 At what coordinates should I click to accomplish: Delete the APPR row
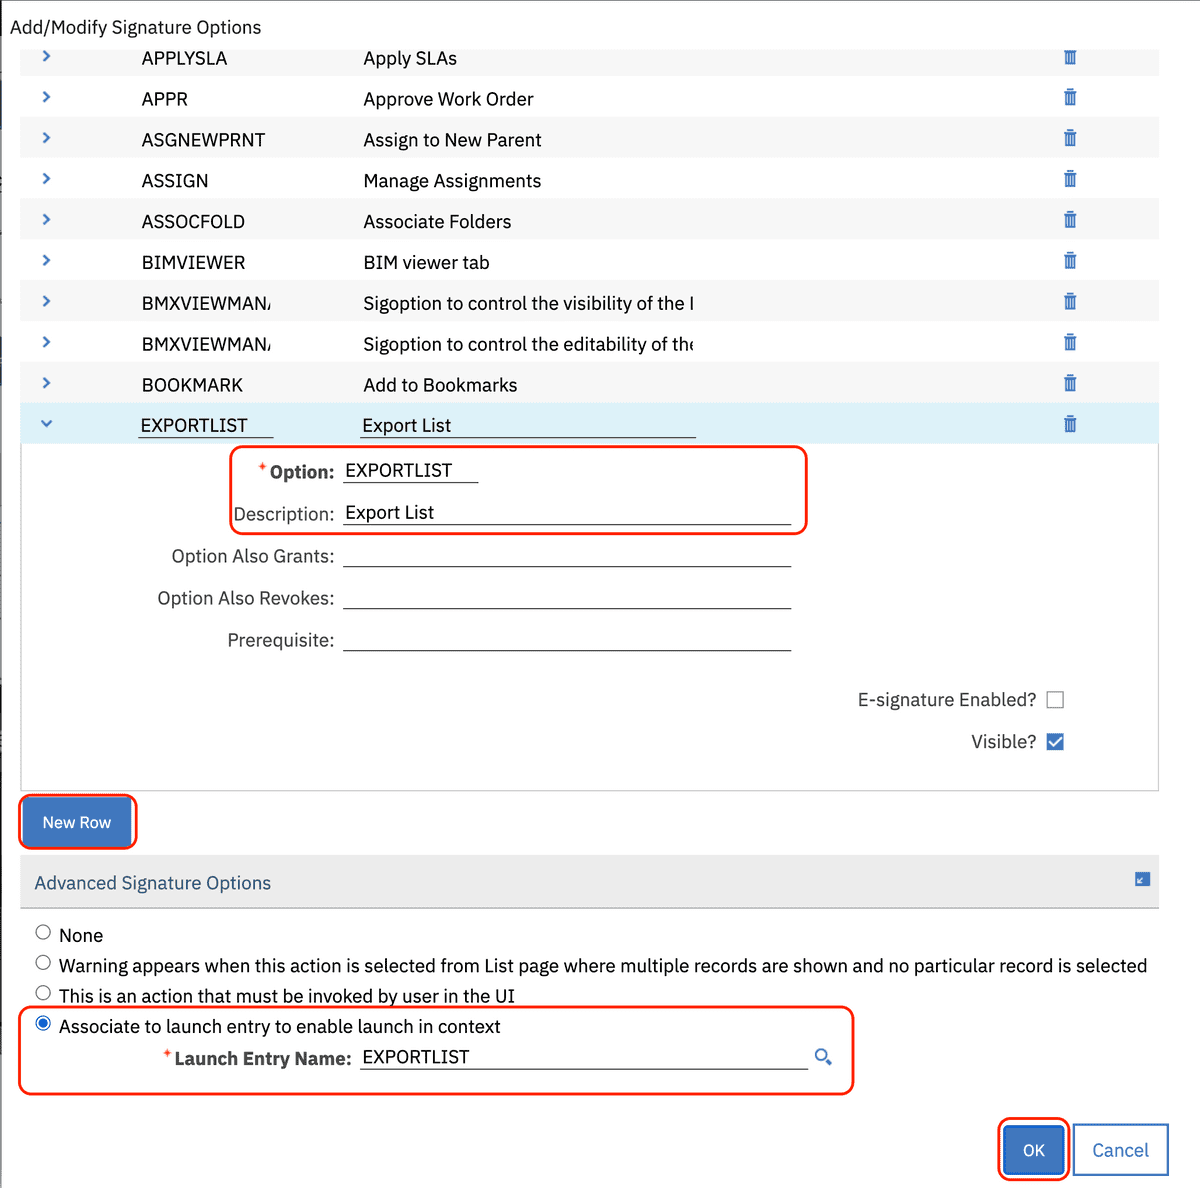tap(1069, 97)
